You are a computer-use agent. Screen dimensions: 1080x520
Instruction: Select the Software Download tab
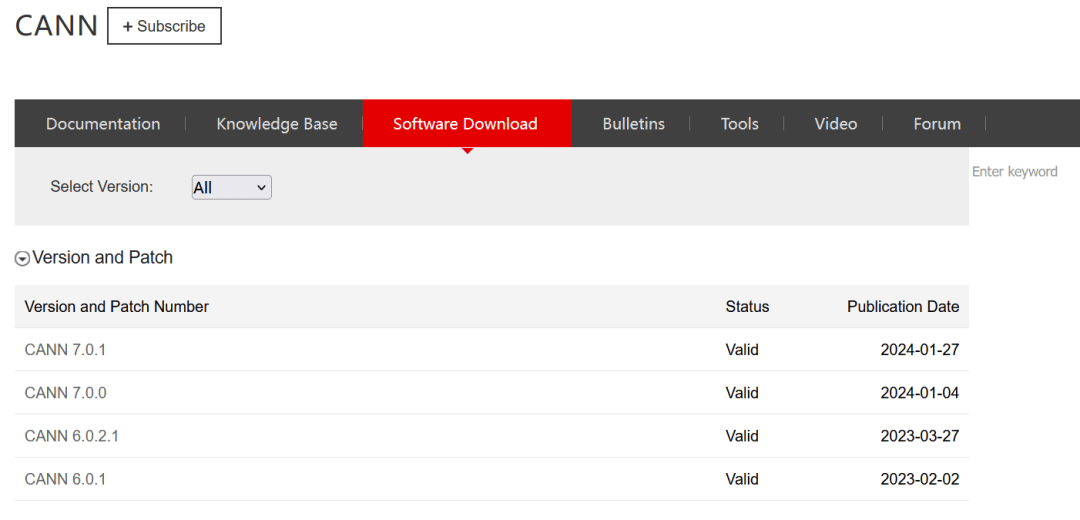pos(465,124)
